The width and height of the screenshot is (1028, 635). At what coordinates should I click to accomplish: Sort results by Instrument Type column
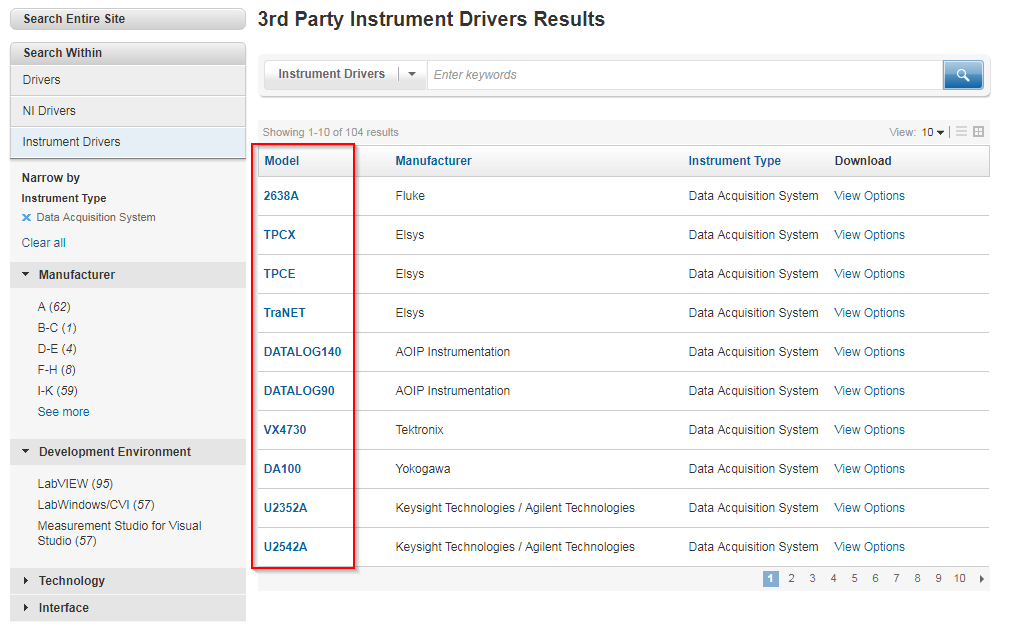coord(734,161)
